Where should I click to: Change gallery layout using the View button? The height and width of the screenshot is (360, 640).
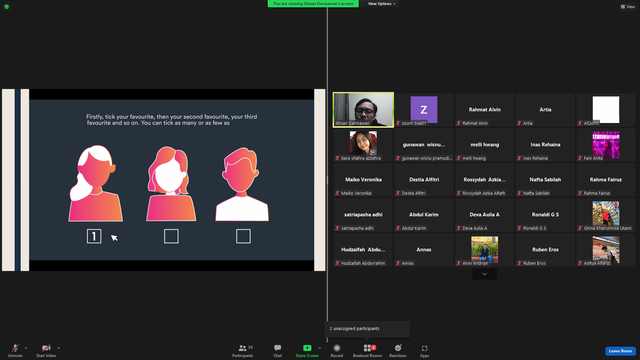coord(628,7)
